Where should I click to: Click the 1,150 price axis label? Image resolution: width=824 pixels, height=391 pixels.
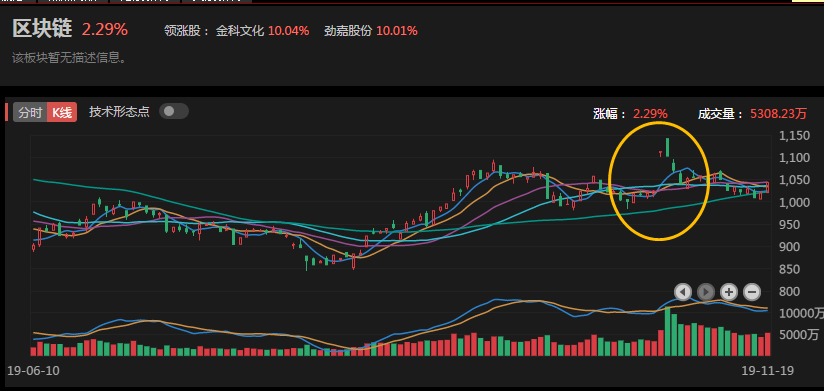pyautogui.click(x=794, y=136)
